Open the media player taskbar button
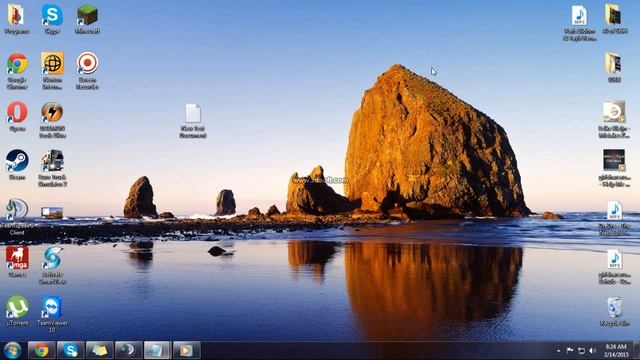The width and height of the screenshot is (640, 360). click(187, 350)
